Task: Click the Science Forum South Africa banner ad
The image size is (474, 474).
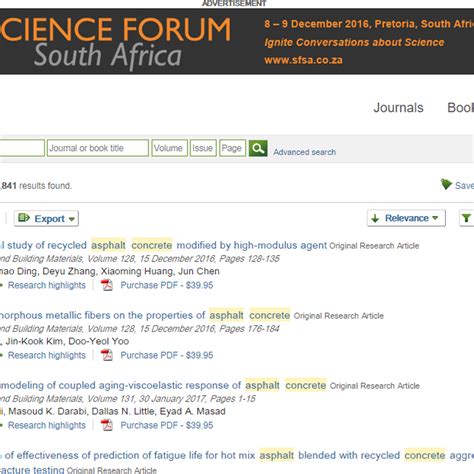Action: pos(237,41)
